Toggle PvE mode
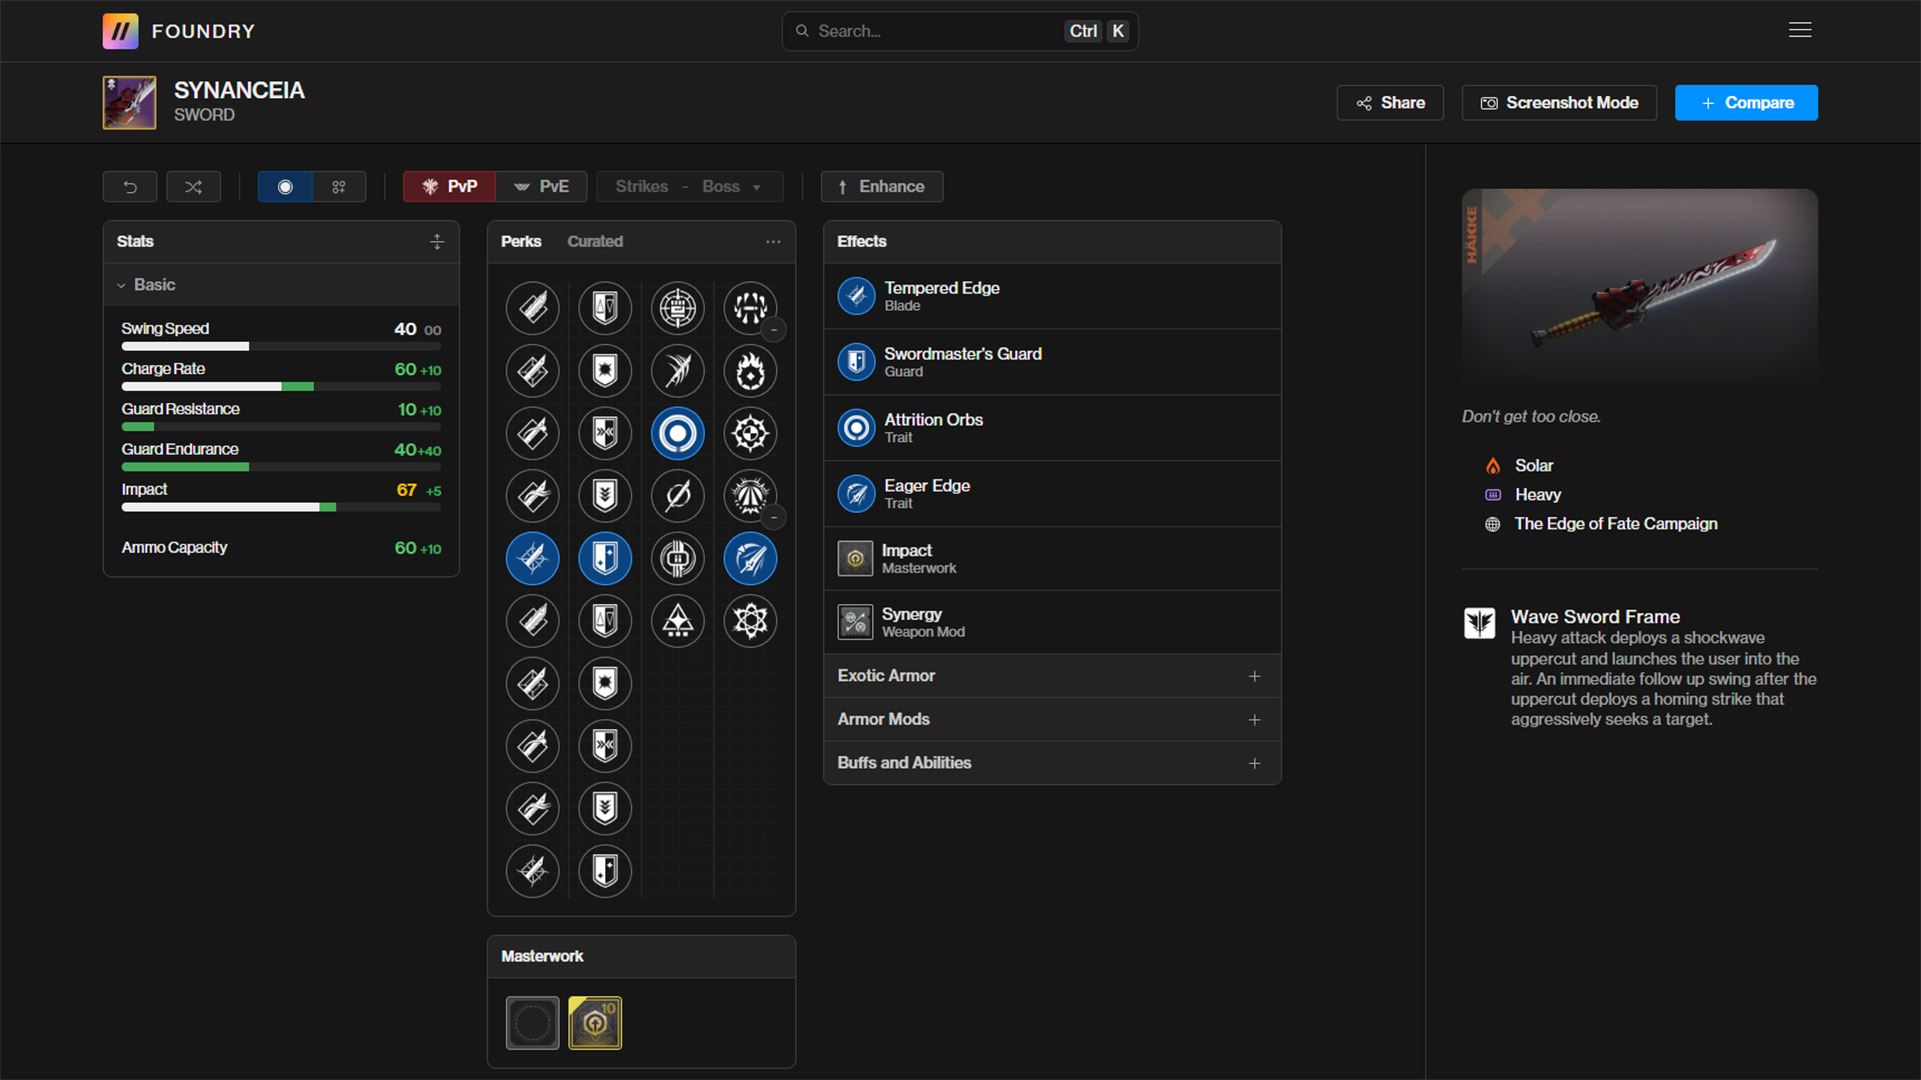Image resolution: width=1921 pixels, height=1080 pixels. [541, 187]
